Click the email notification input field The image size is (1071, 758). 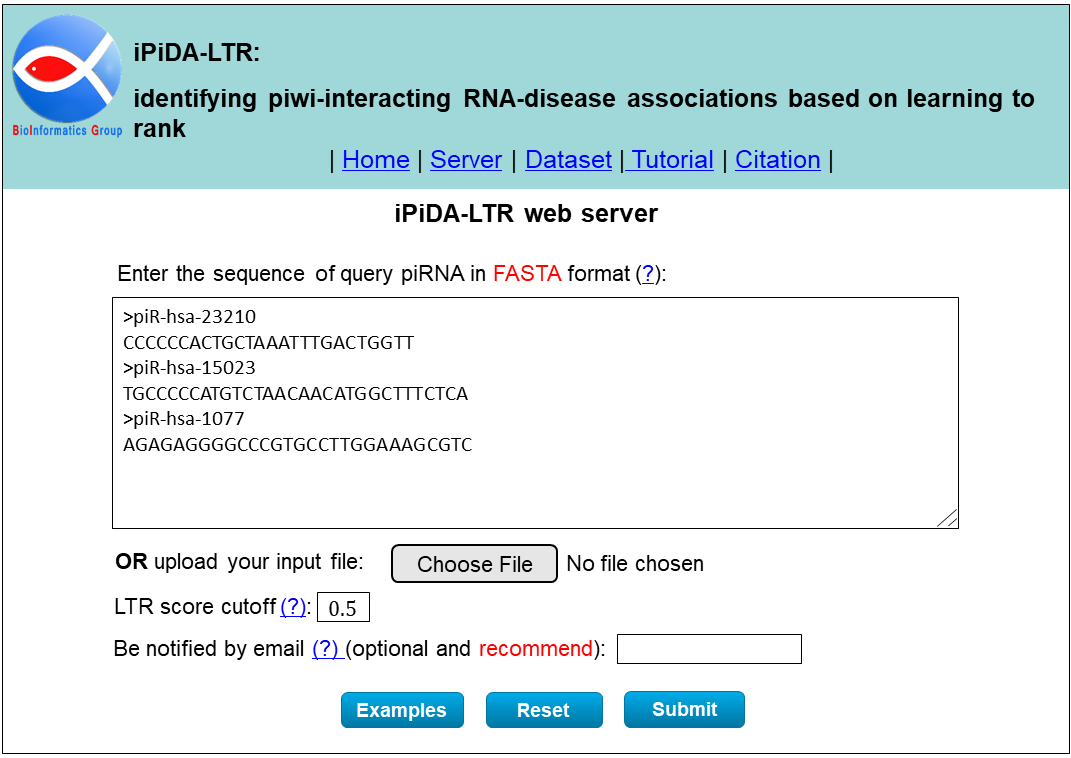(x=709, y=649)
